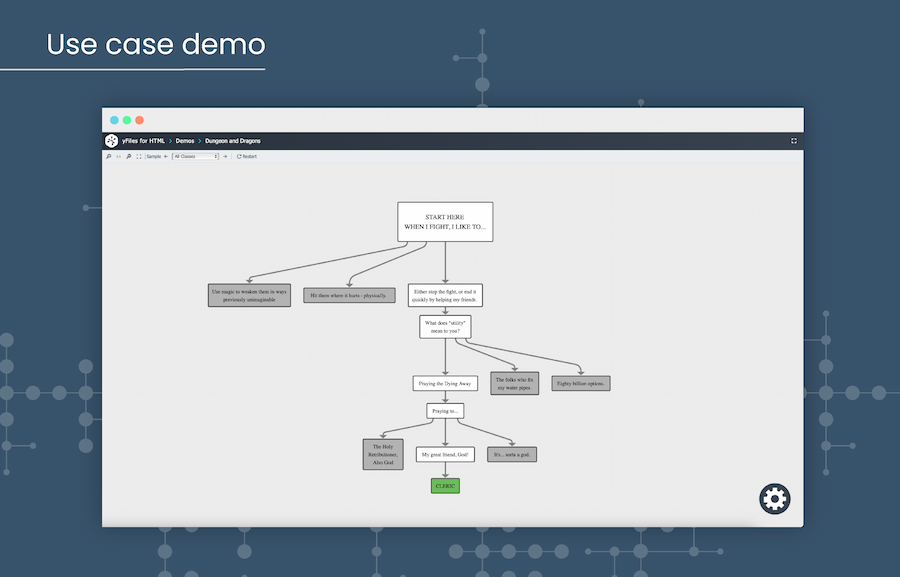Toggle fullscreen mode in the header

click(x=794, y=141)
